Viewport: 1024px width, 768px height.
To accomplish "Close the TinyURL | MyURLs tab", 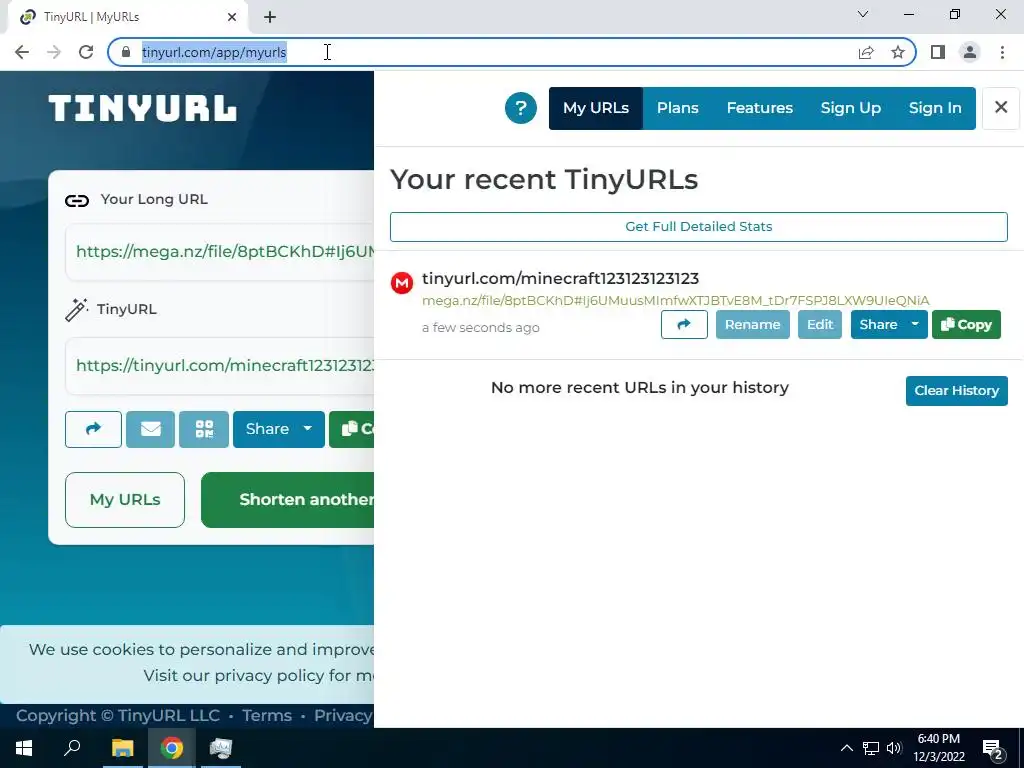I will (232, 17).
